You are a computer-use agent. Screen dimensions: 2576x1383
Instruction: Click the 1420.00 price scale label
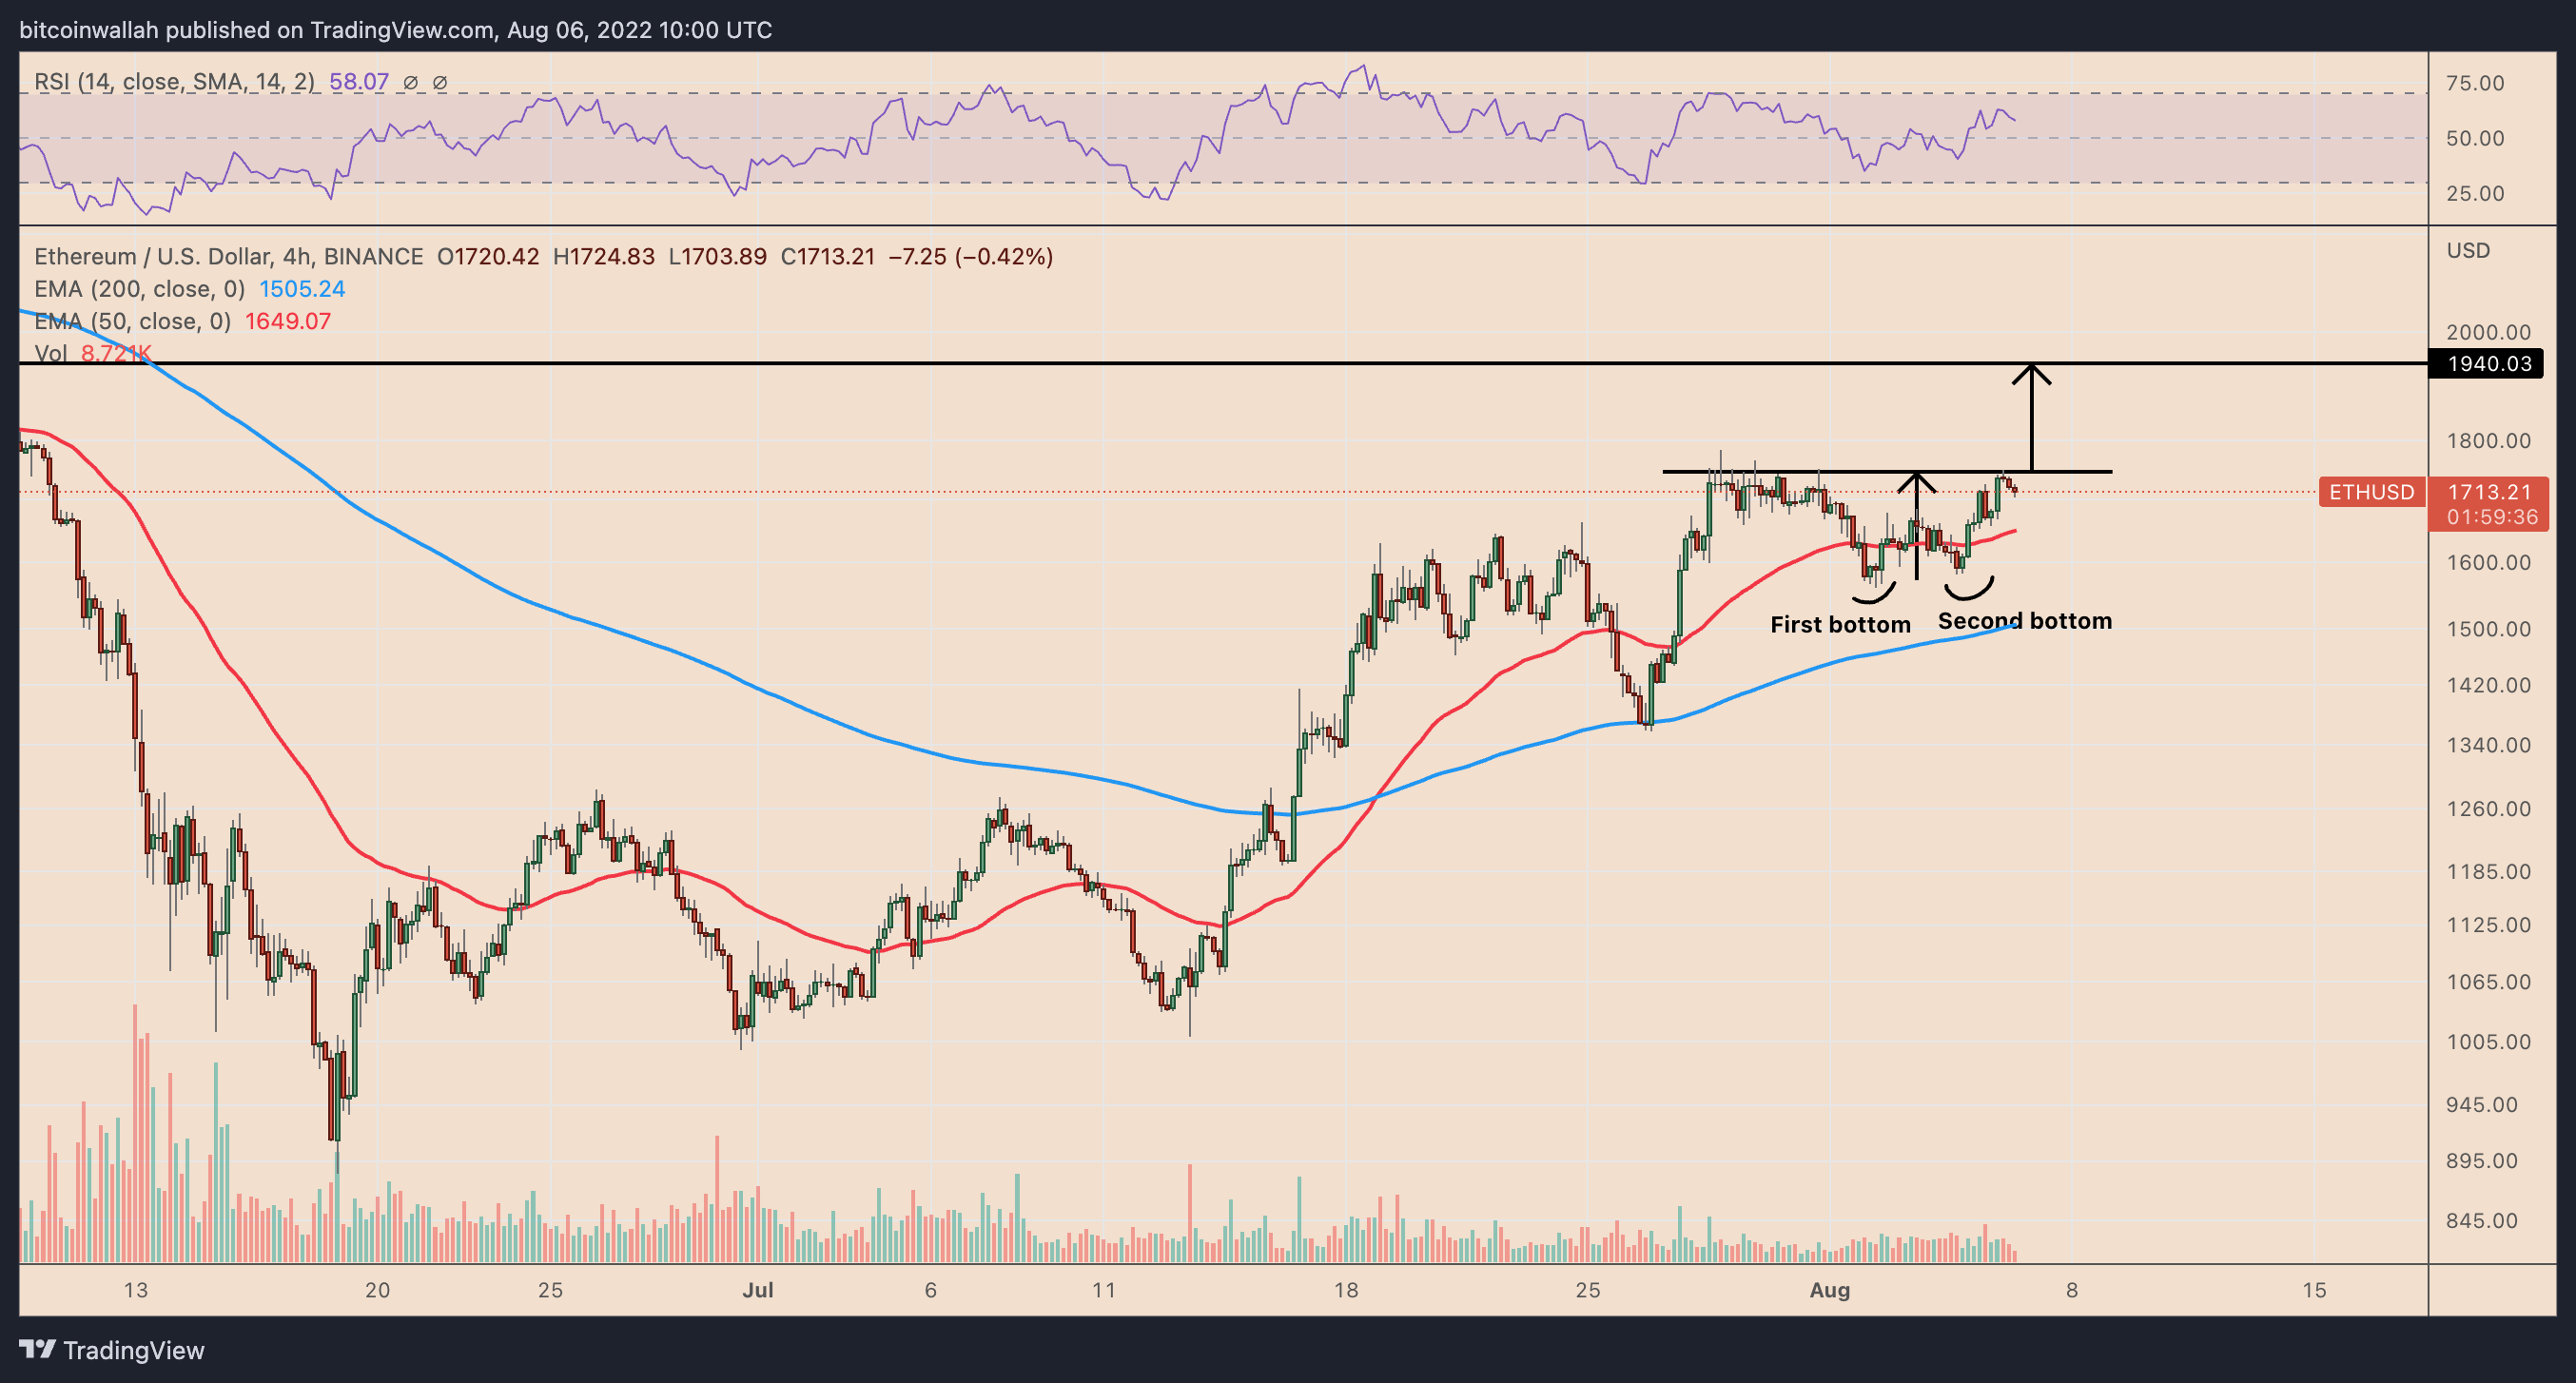(2488, 686)
